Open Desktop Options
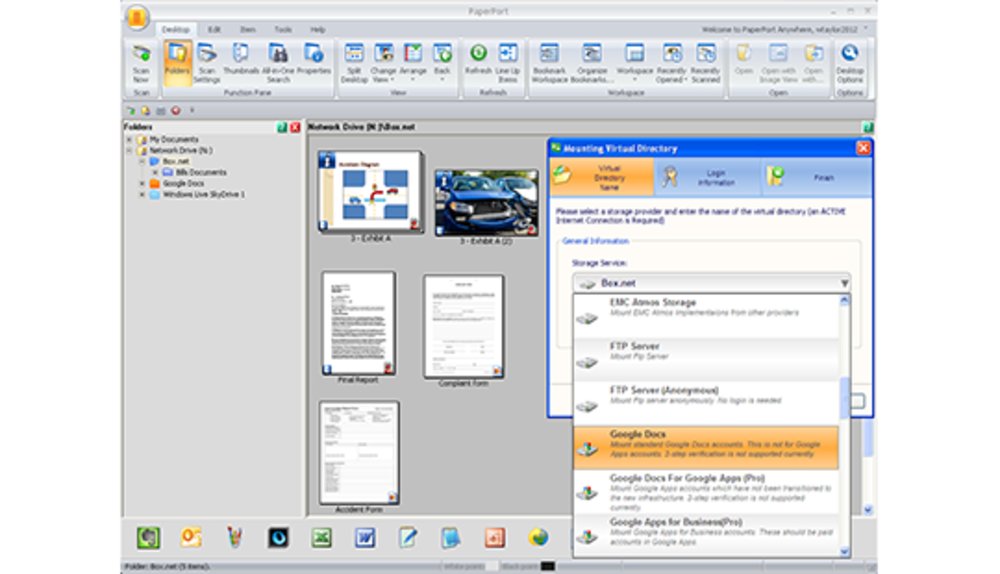The image size is (1000, 574). click(850, 63)
